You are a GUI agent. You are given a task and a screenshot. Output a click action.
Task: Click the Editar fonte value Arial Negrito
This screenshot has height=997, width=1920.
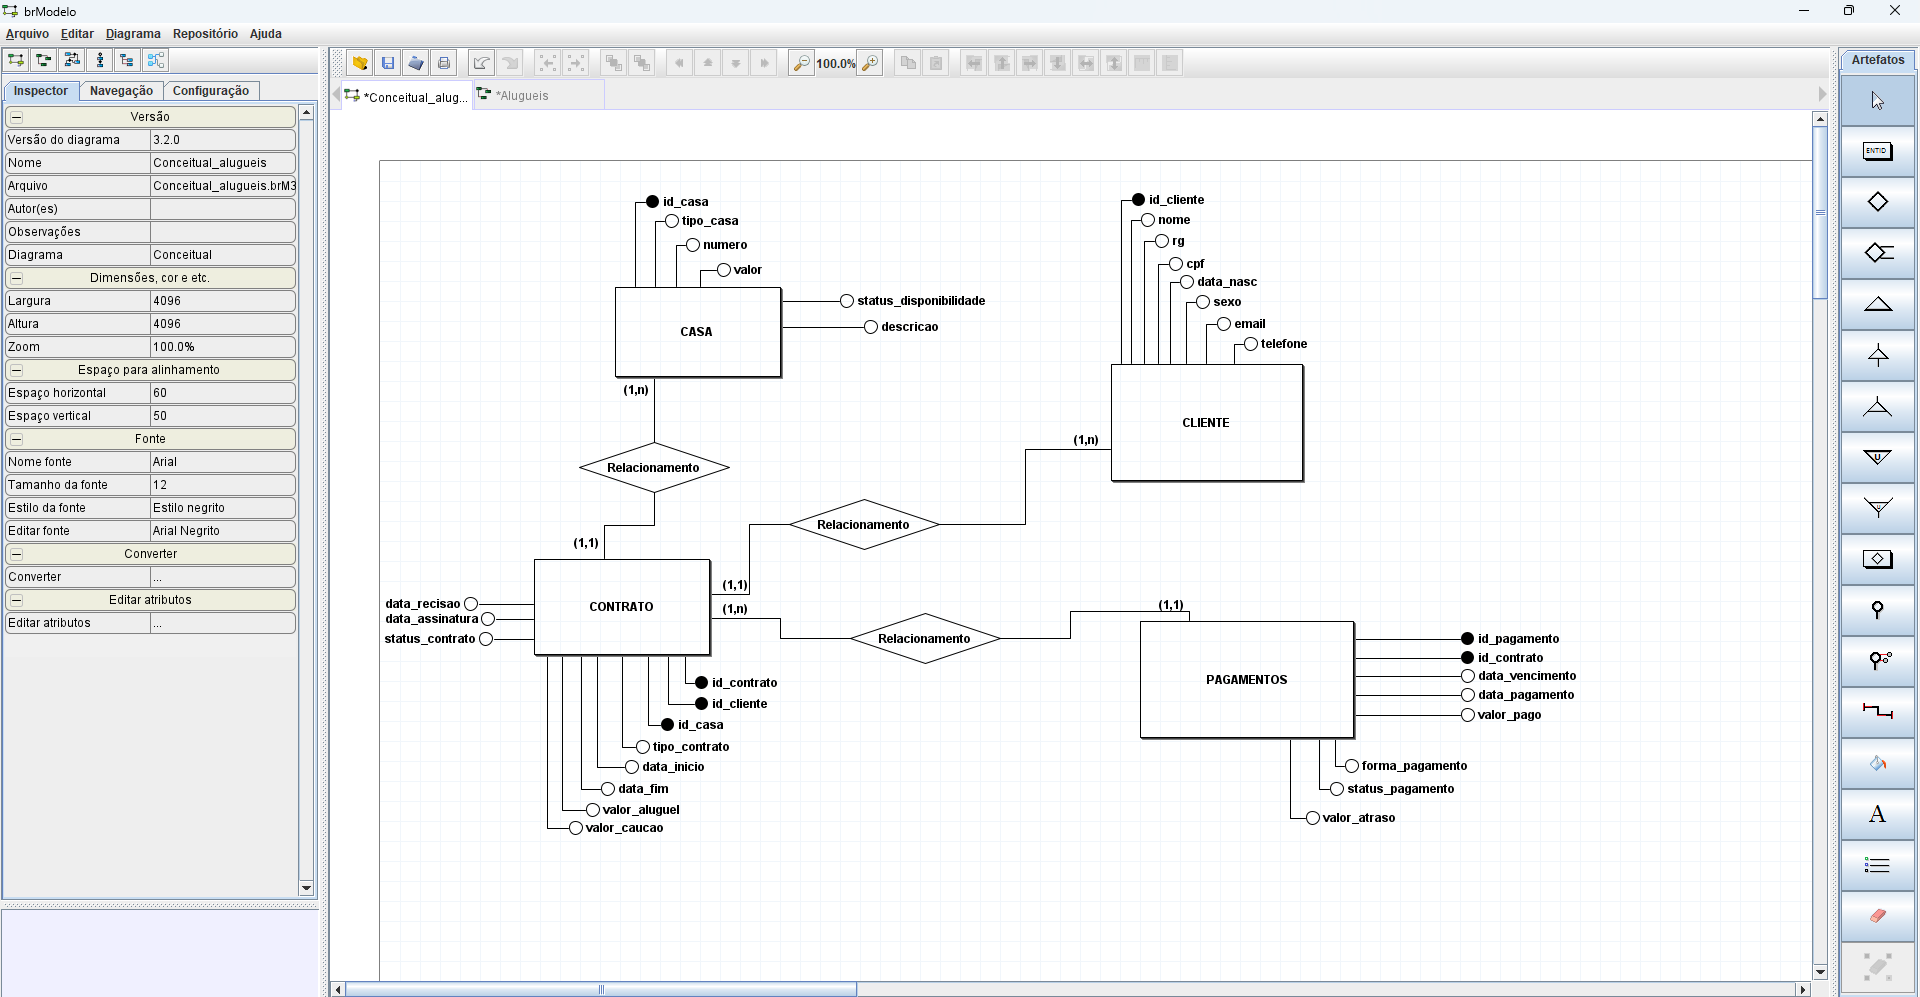point(223,531)
